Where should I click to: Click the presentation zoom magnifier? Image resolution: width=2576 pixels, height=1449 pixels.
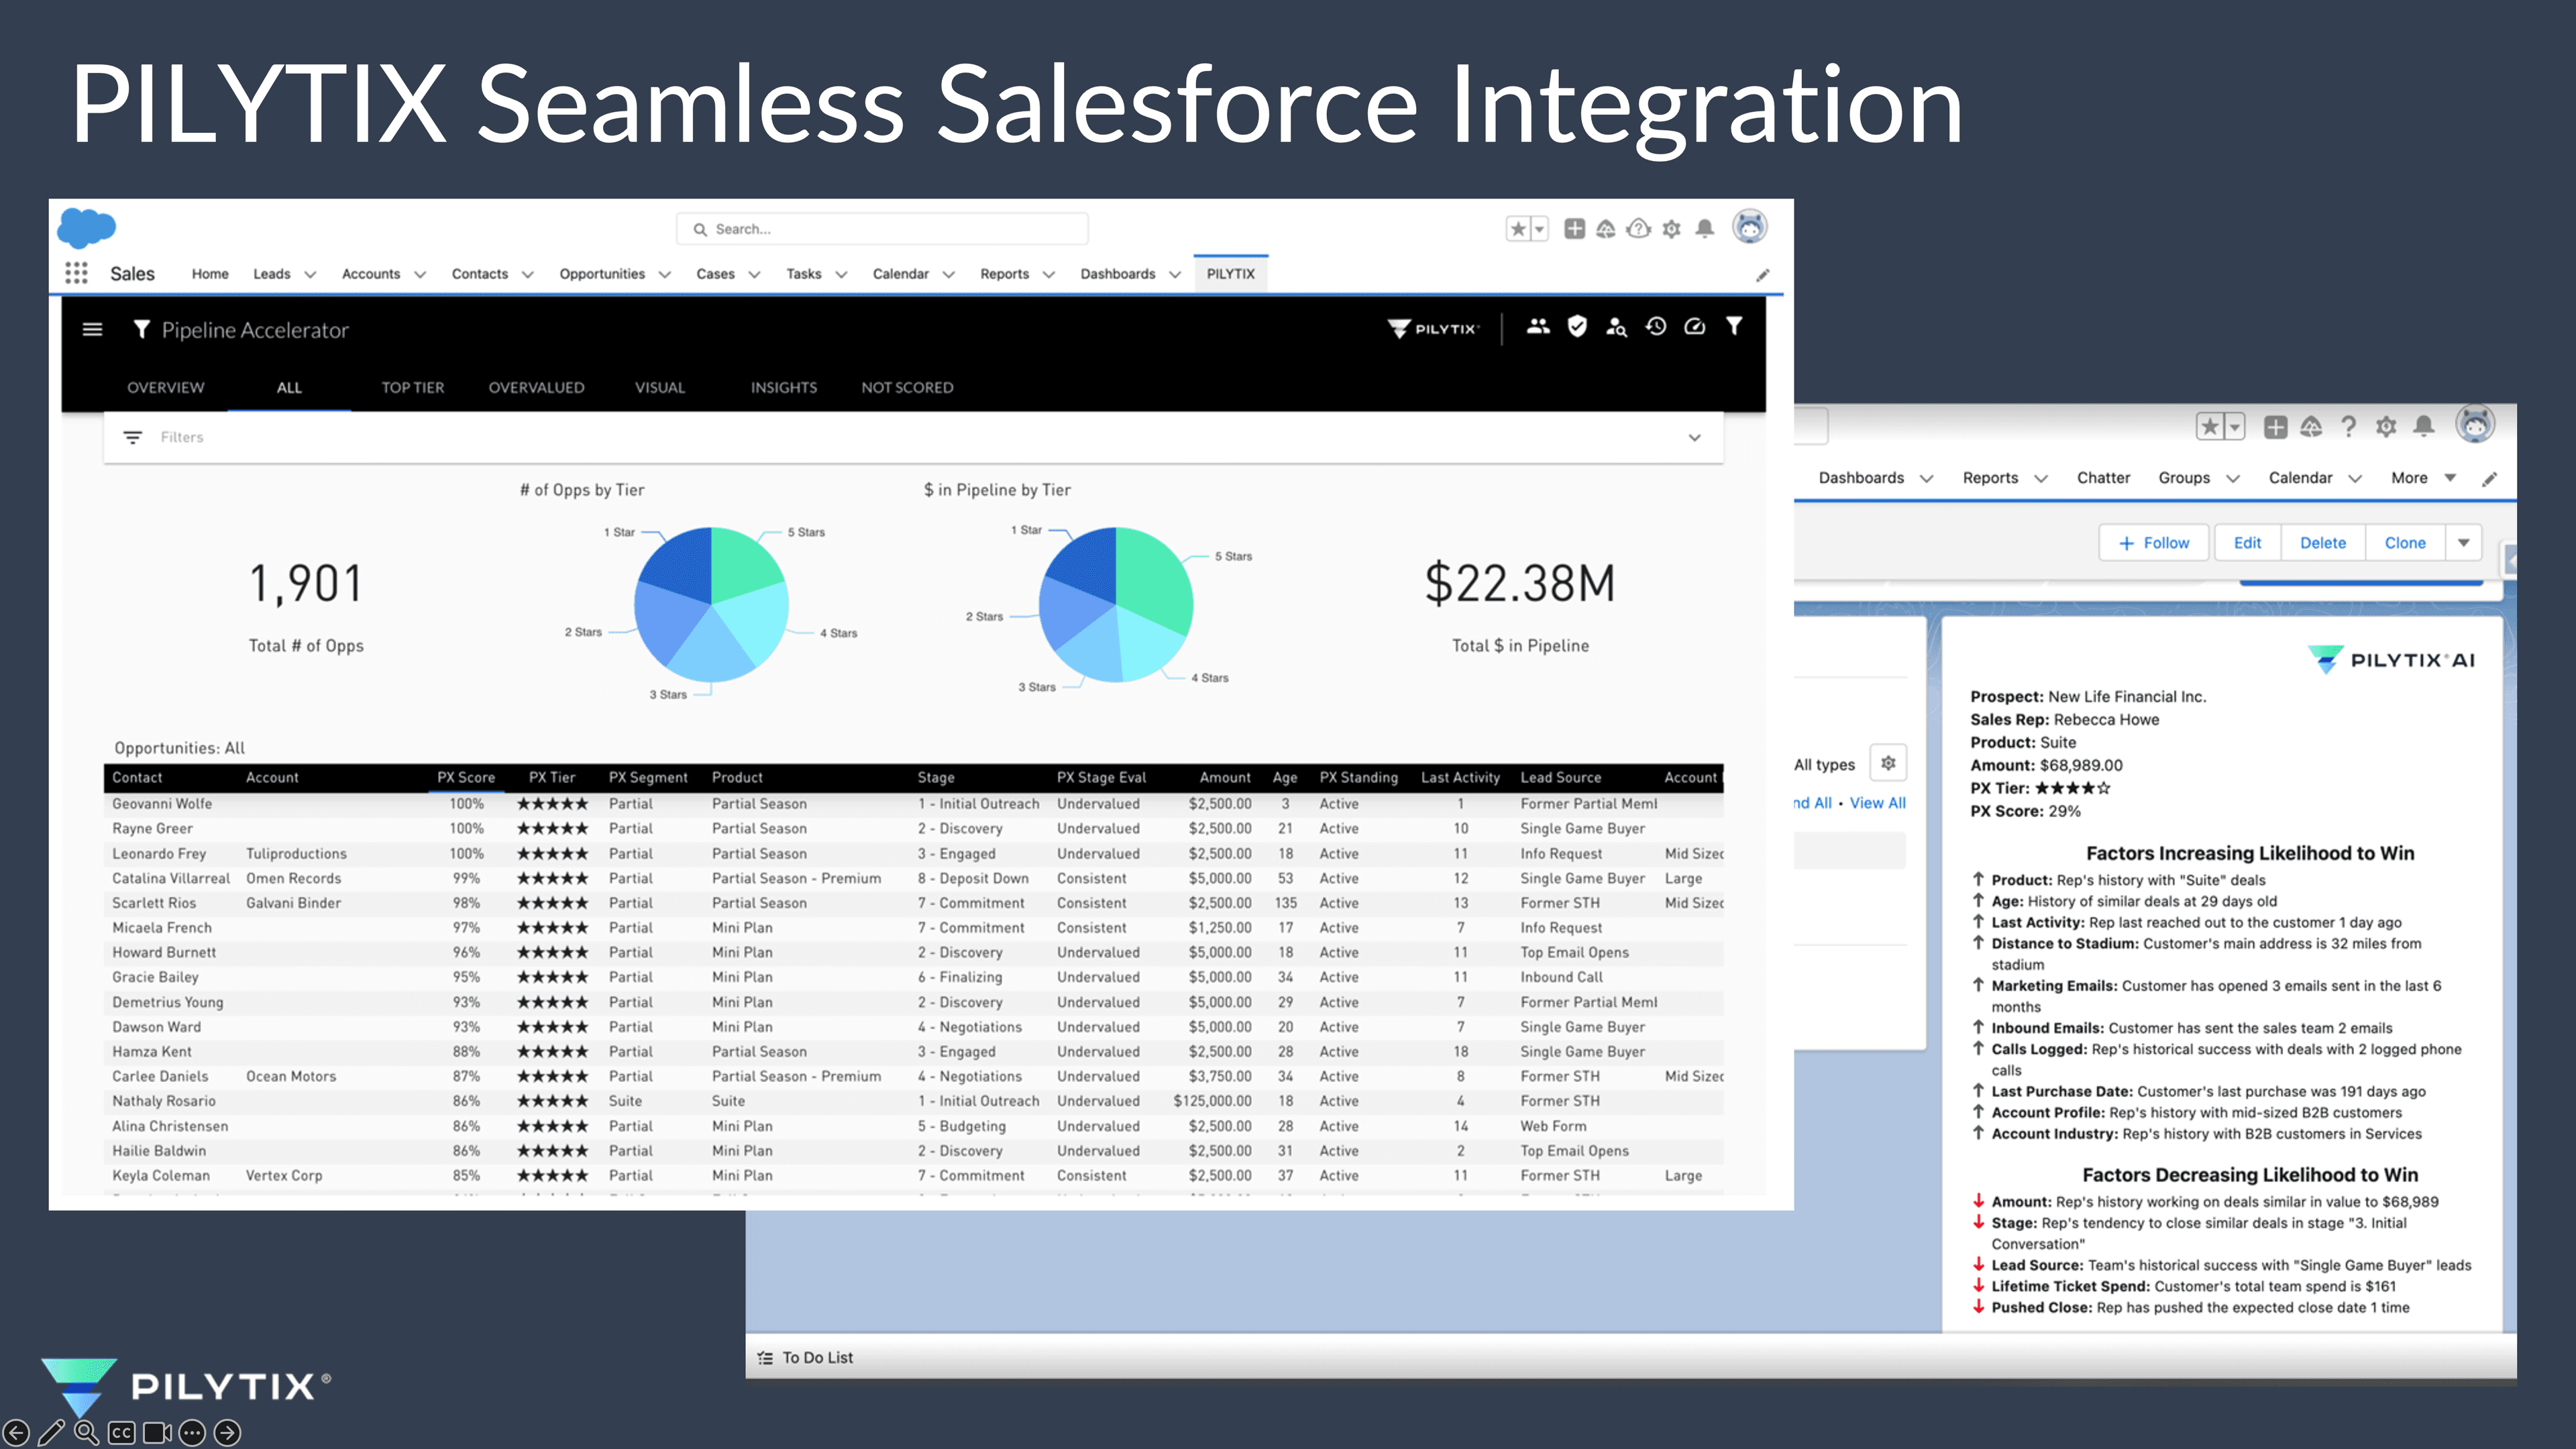[87, 1433]
